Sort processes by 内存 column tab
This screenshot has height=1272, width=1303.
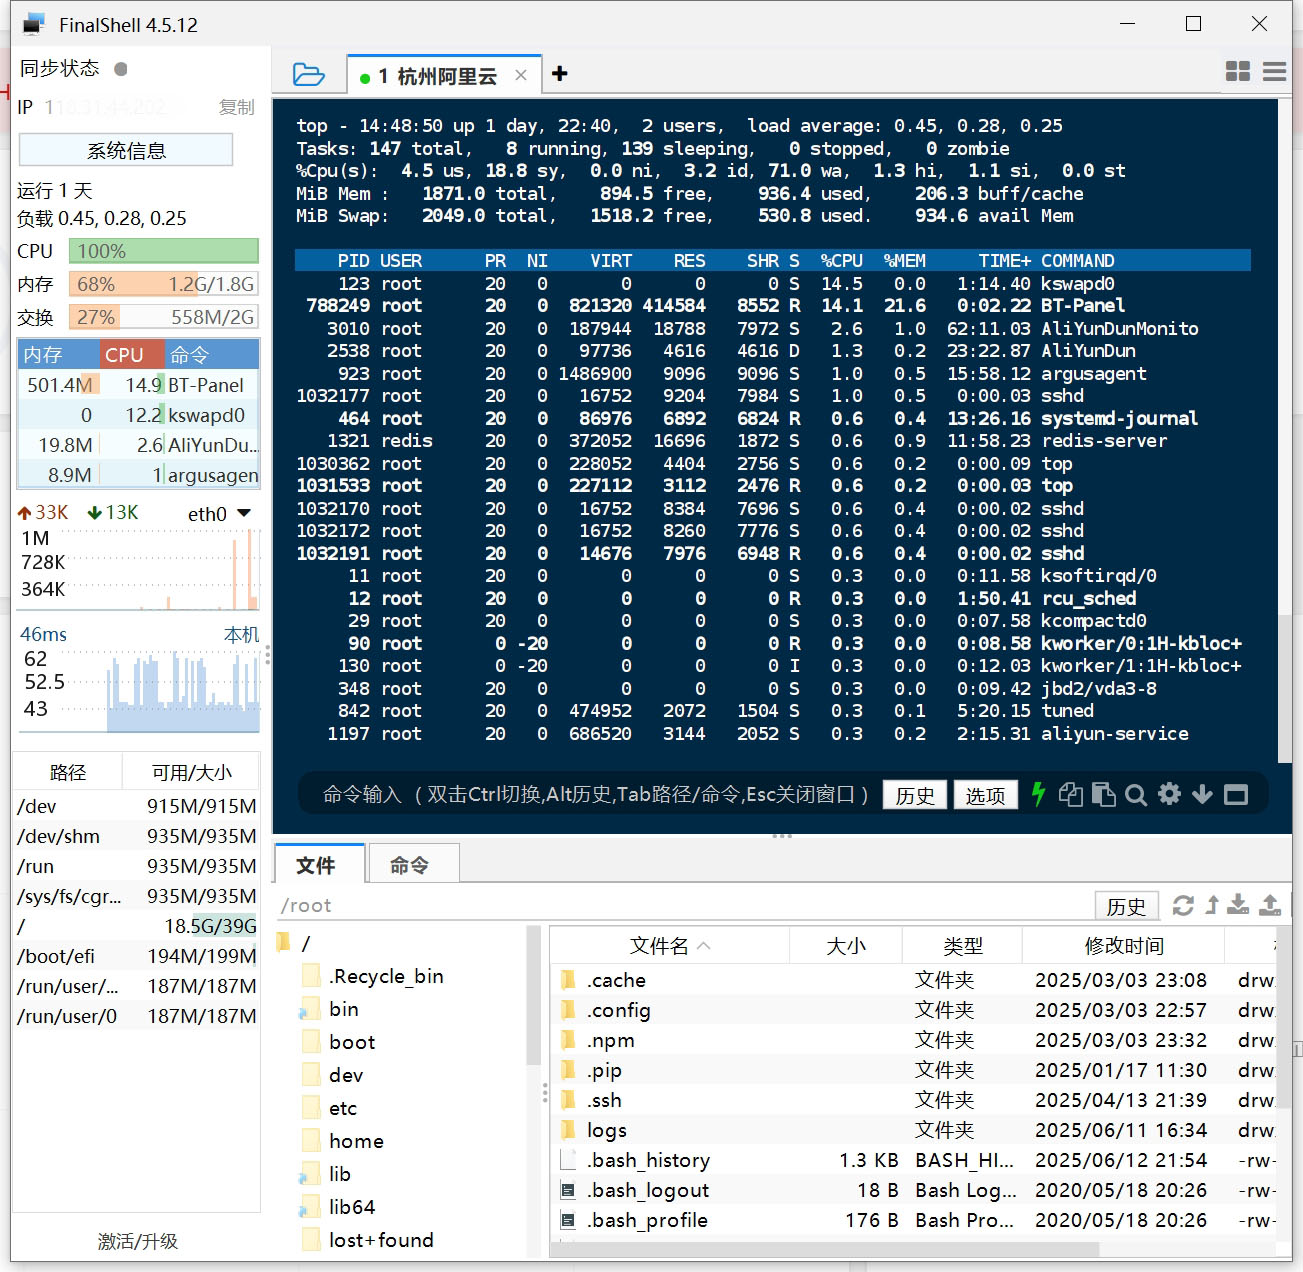tap(58, 355)
